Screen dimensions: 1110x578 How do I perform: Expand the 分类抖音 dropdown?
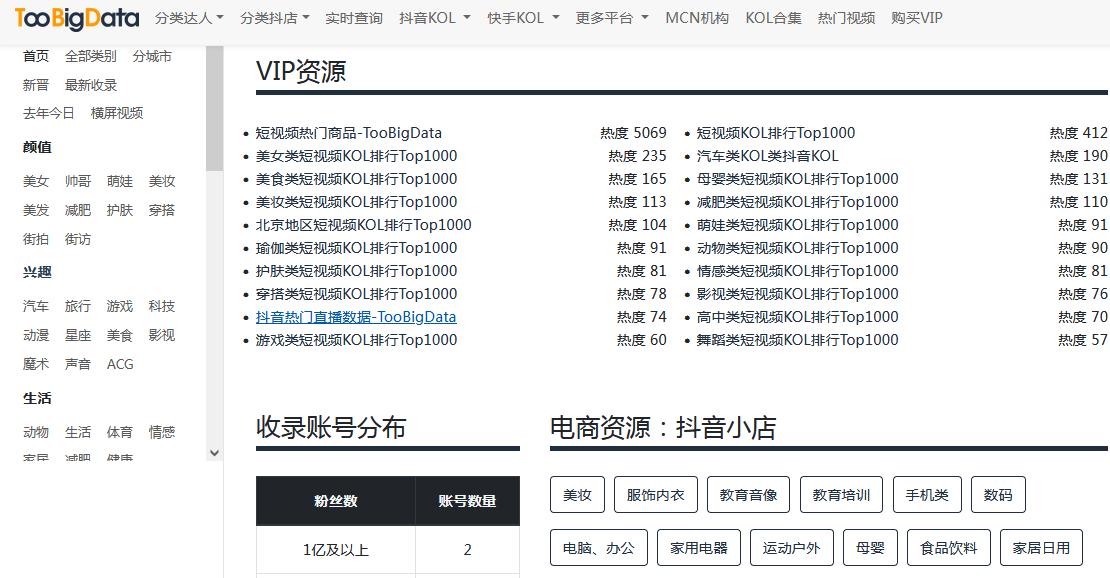pos(276,17)
